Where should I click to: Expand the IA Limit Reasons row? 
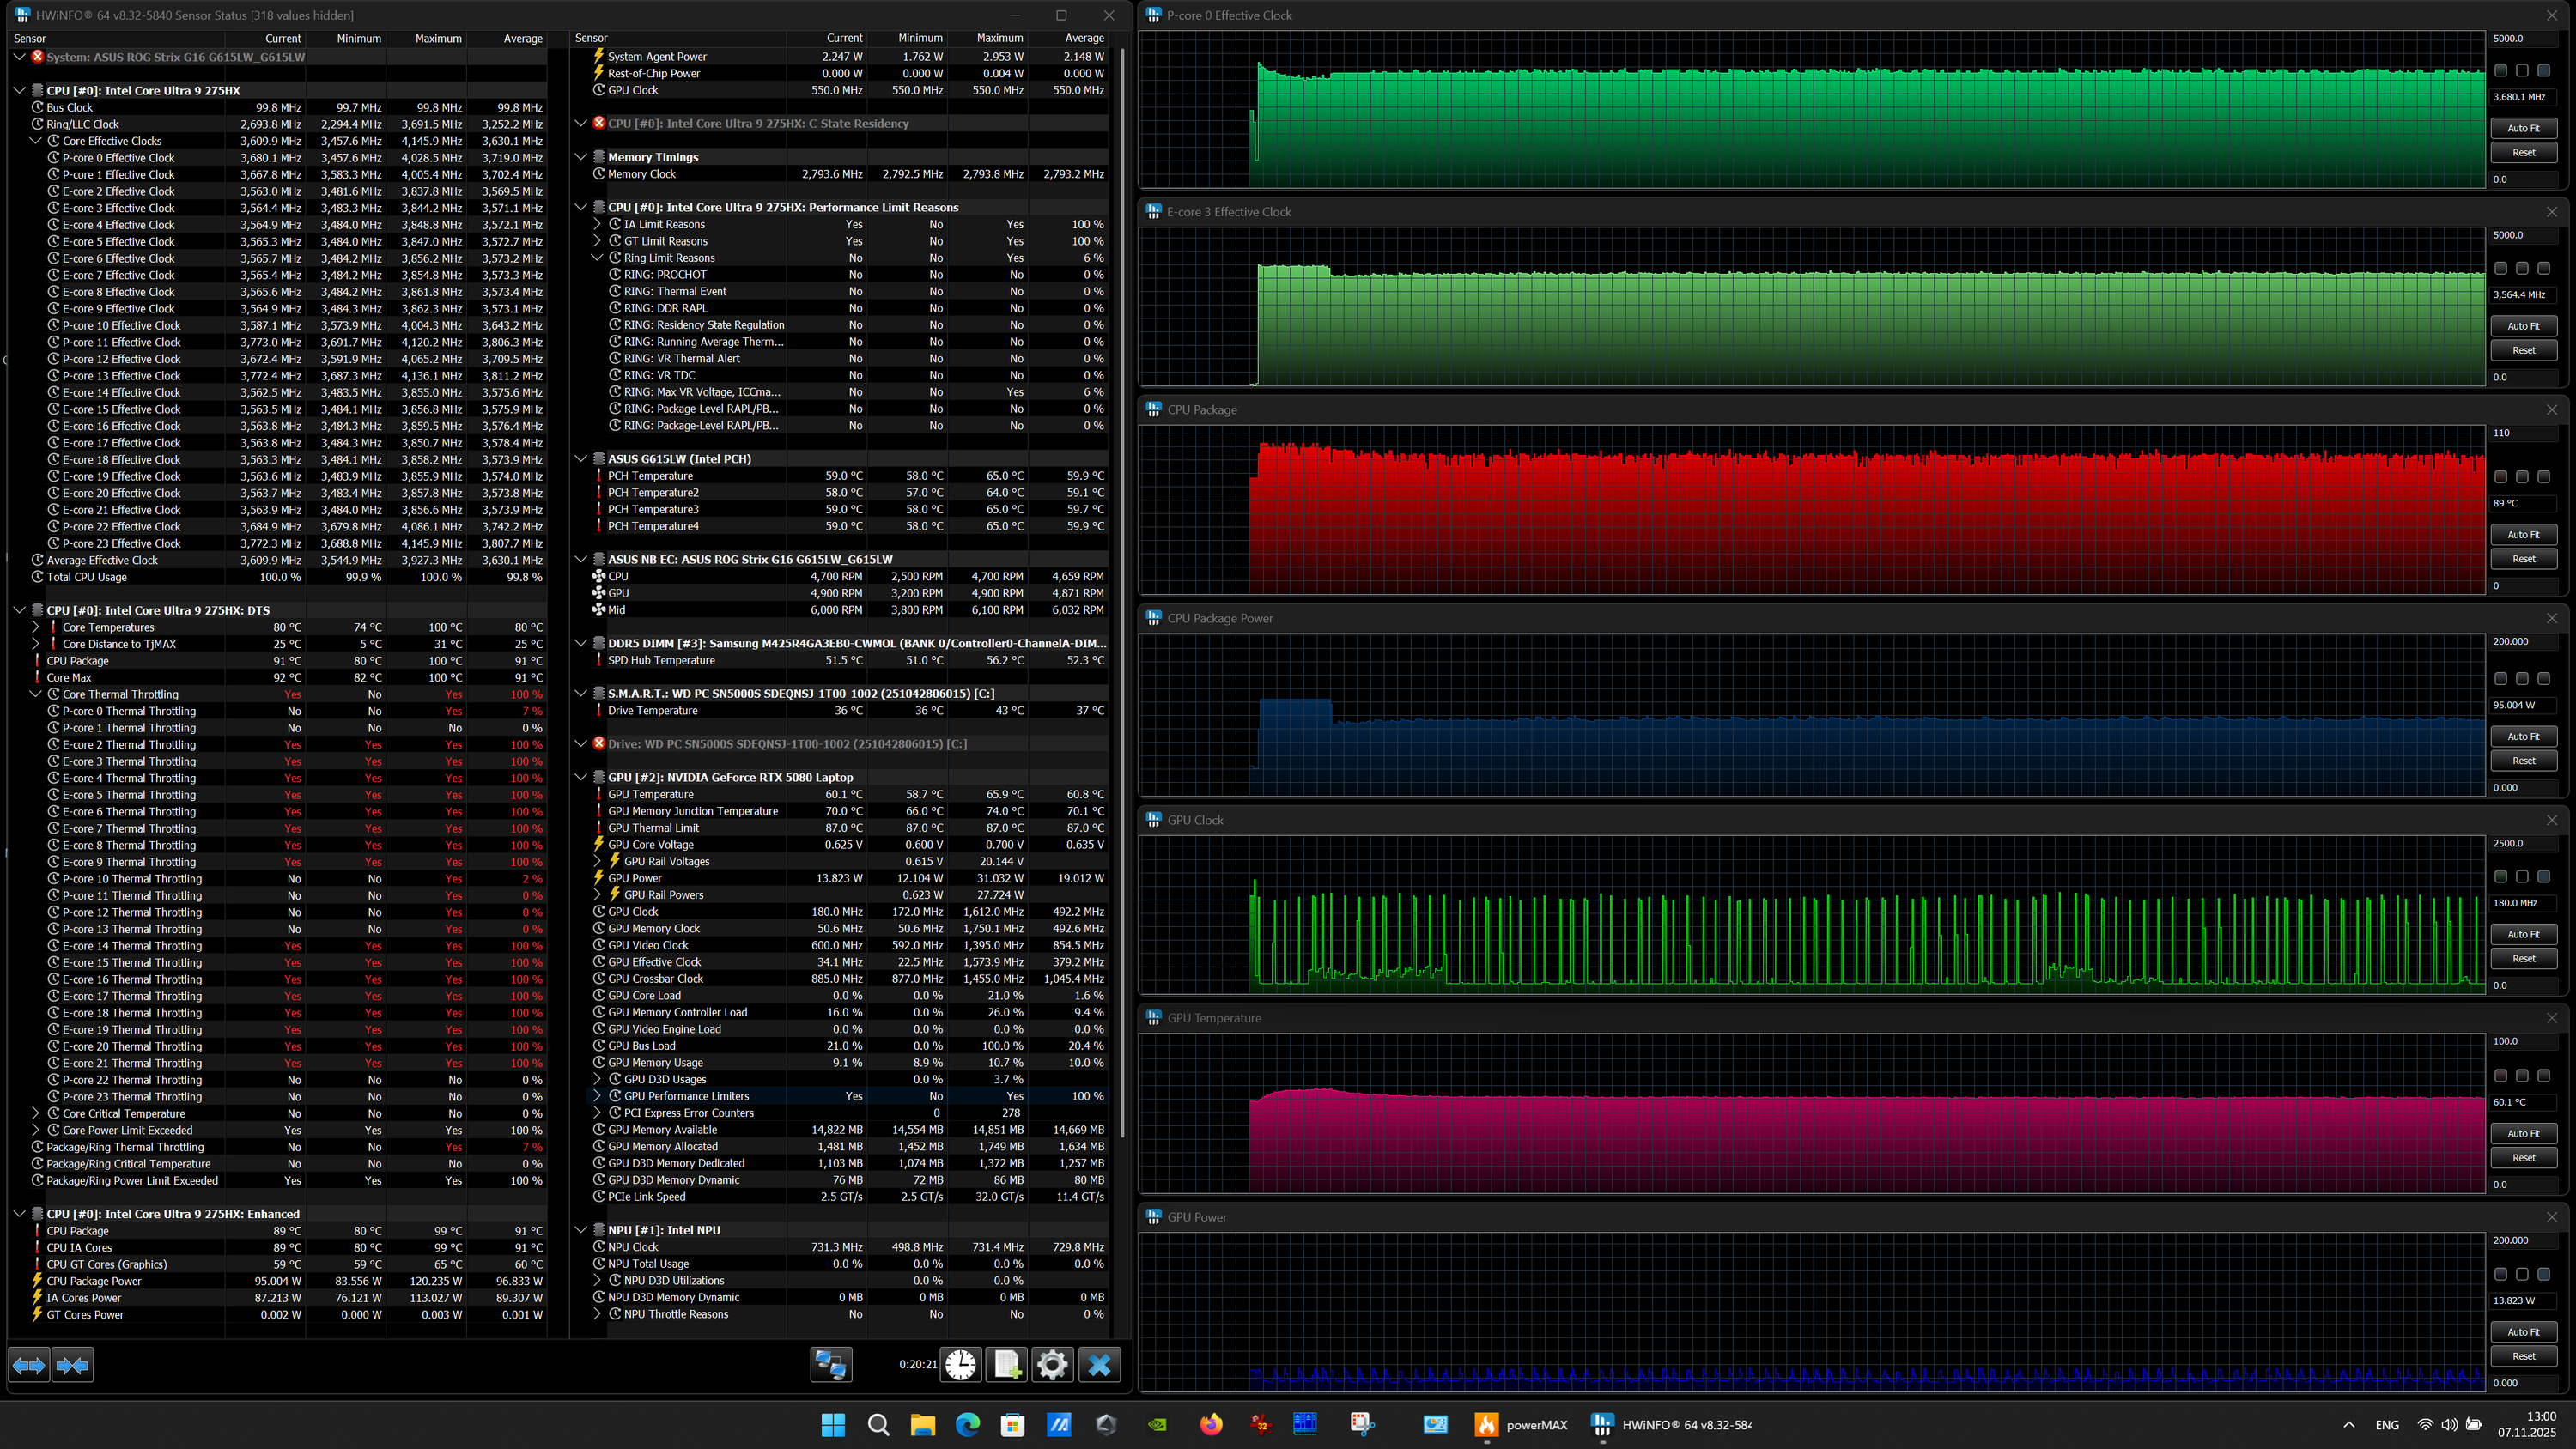pyautogui.click(x=597, y=224)
